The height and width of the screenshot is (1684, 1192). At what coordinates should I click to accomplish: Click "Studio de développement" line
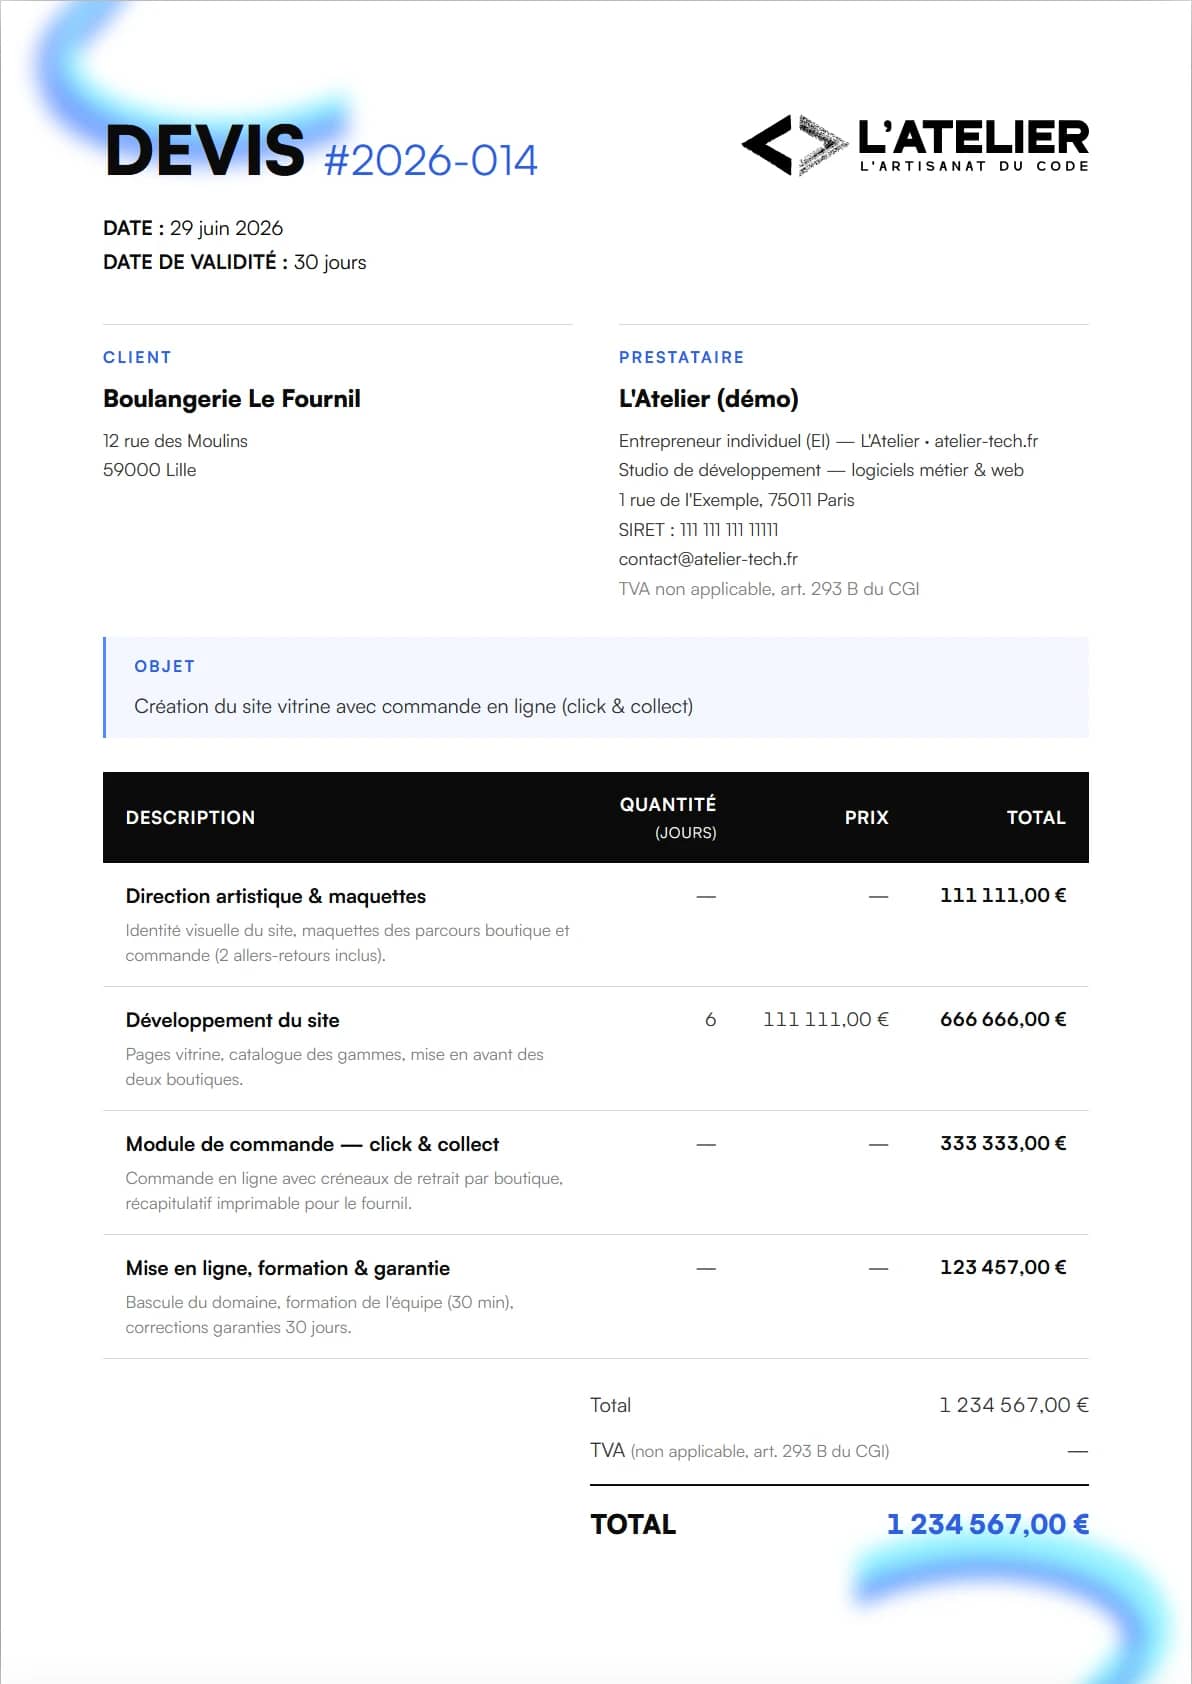pos(821,470)
